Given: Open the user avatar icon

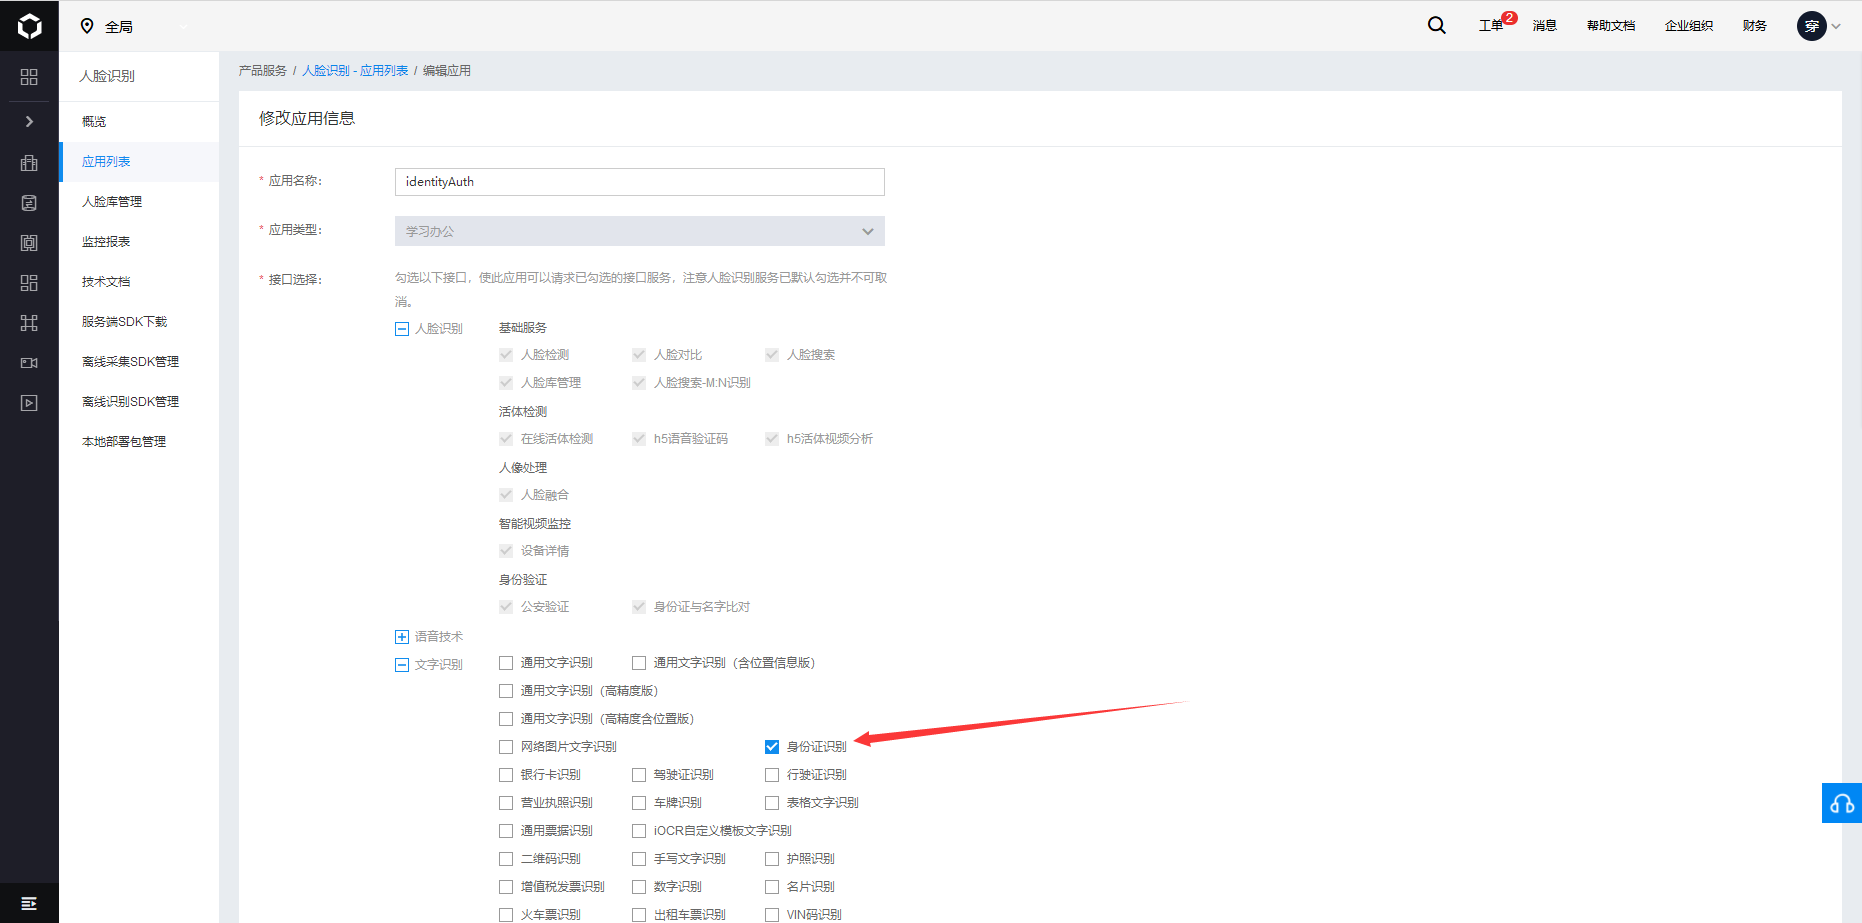Looking at the screenshot, I should (x=1811, y=26).
